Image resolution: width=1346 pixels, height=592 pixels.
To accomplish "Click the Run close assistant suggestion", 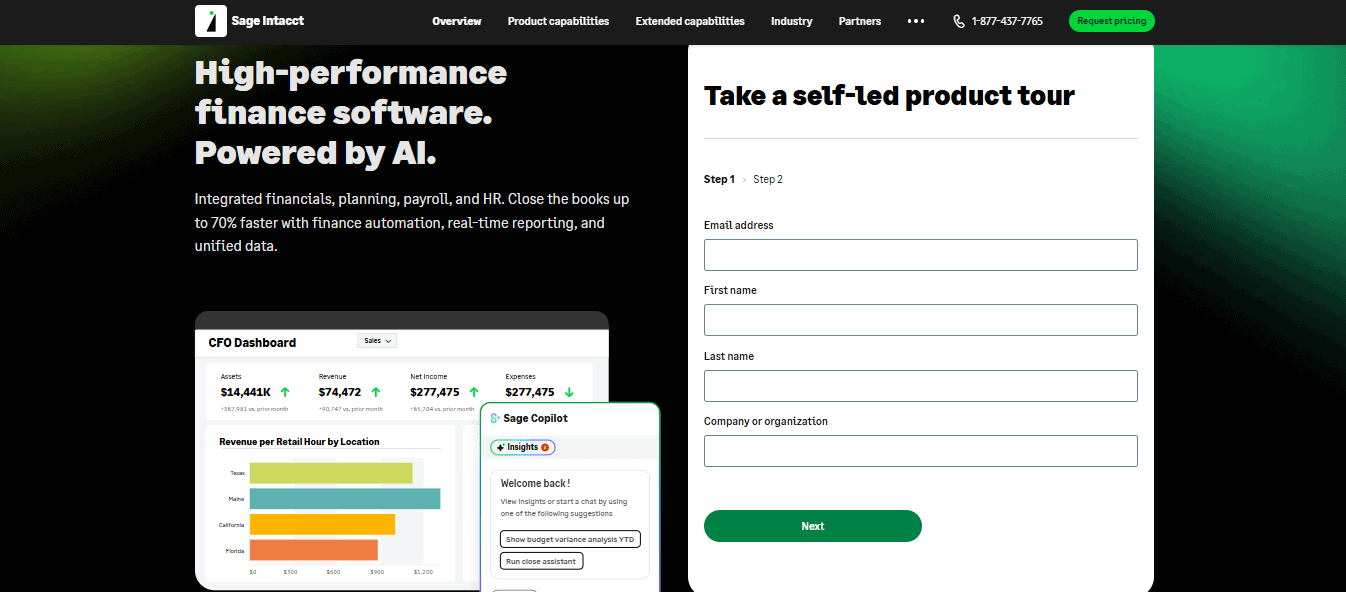I will coord(541,561).
